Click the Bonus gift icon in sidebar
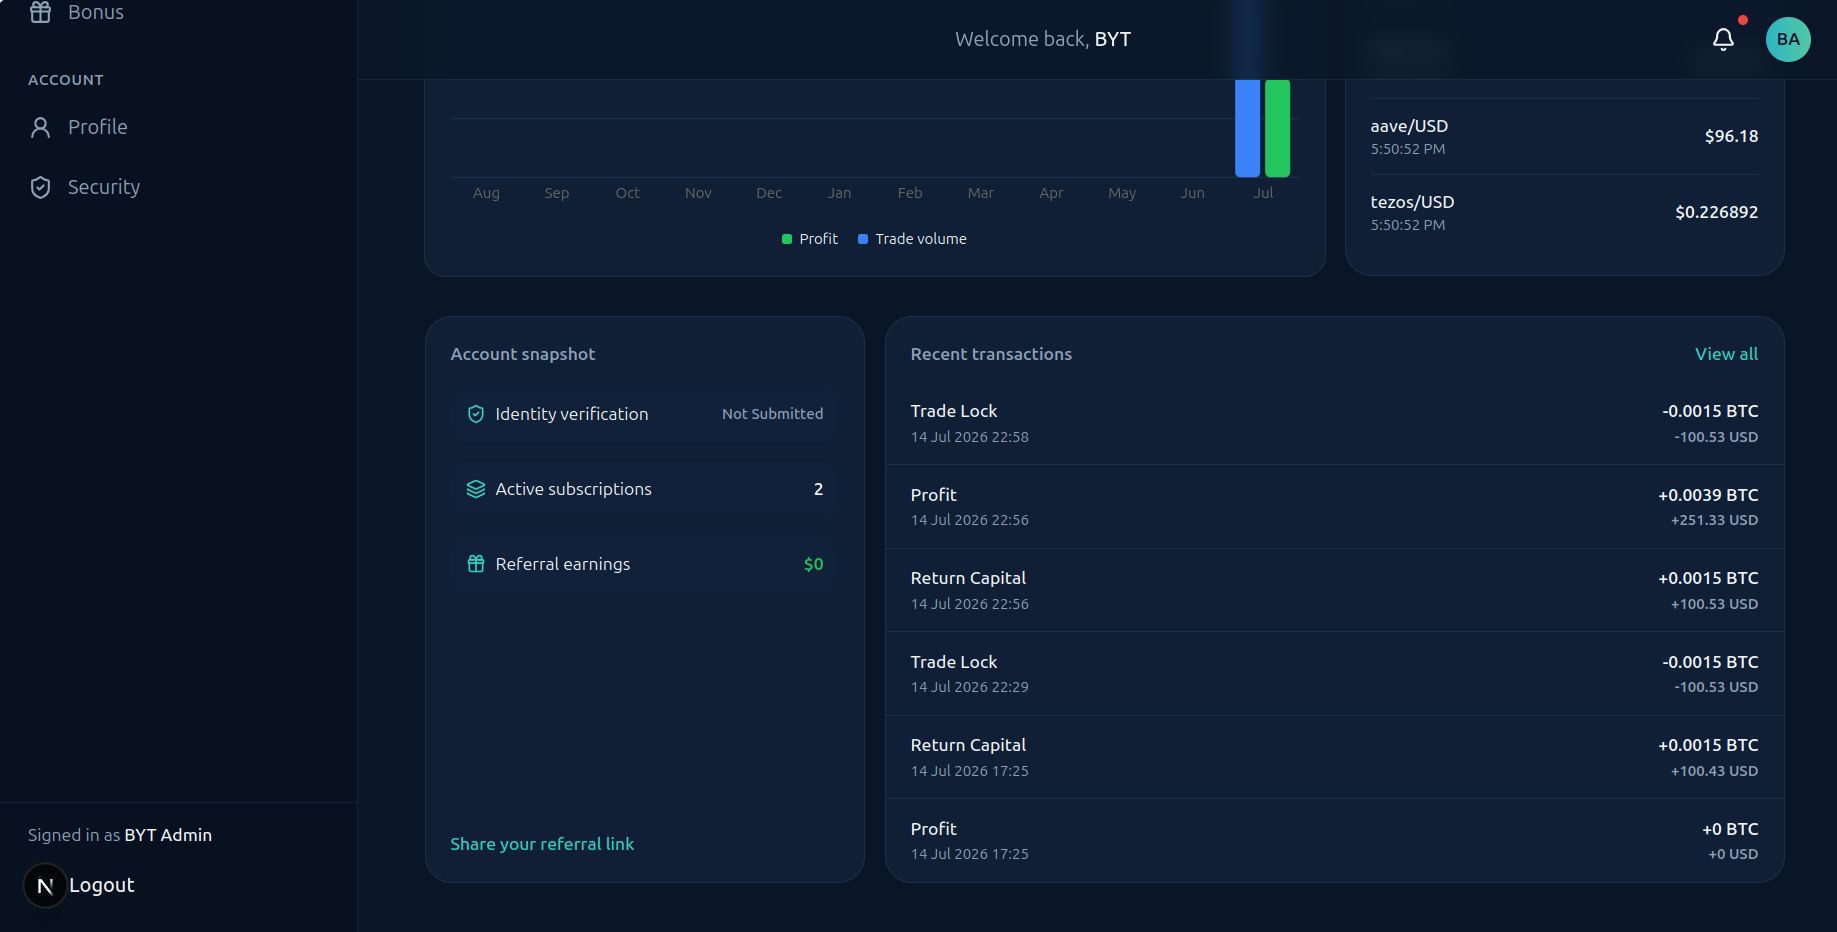This screenshot has width=1837, height=932. coord(41,12)
